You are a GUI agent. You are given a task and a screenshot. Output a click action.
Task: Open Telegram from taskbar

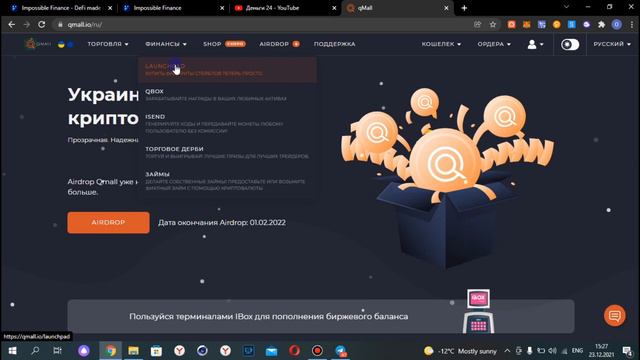pyautogui.click(x=340, y=351)
